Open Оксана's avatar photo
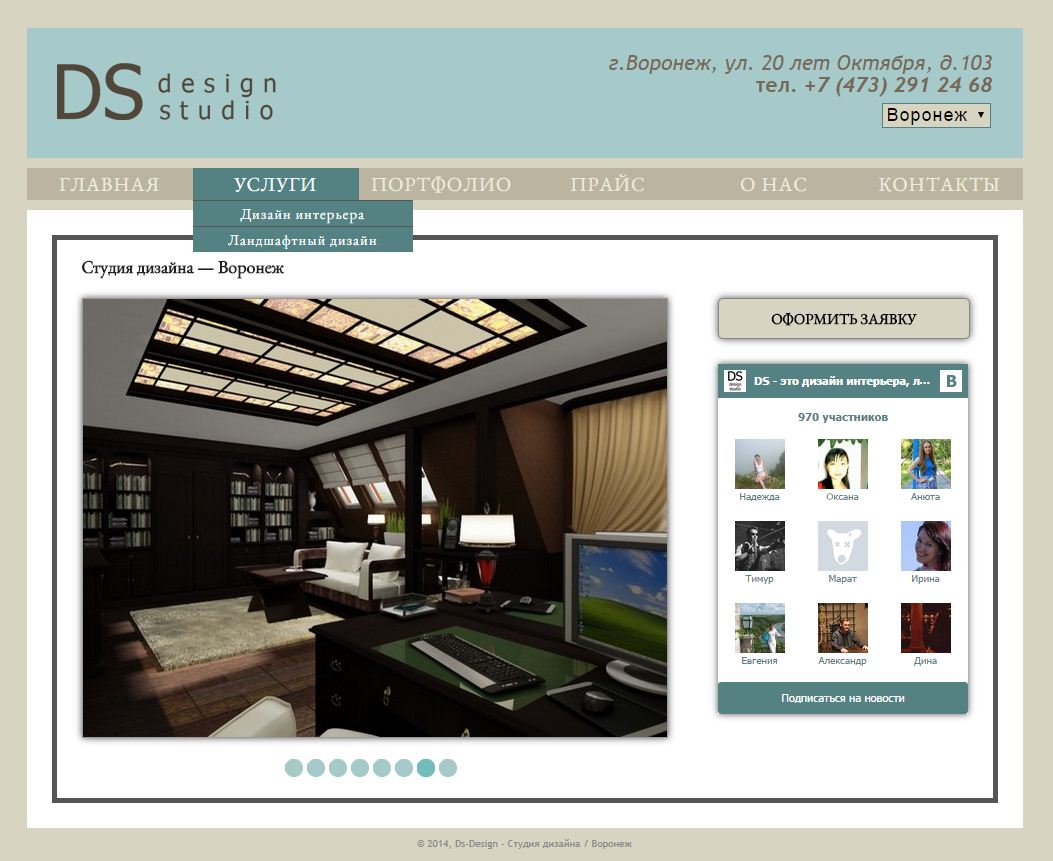This screenshot has height=861, width=1053. click(842, 463)
